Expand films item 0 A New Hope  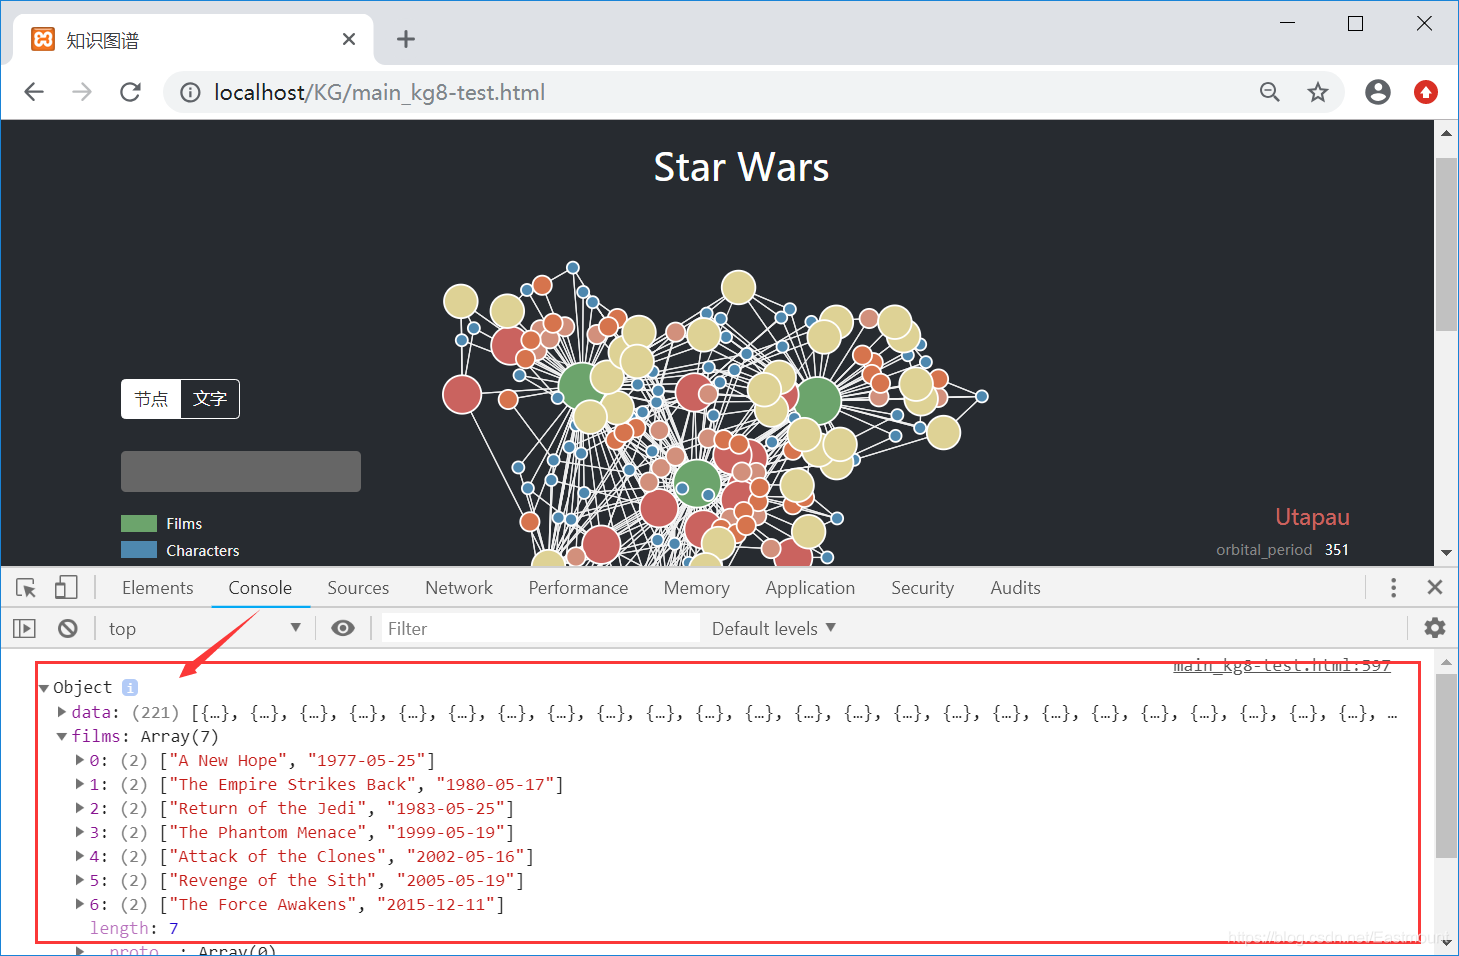point(80,760)
